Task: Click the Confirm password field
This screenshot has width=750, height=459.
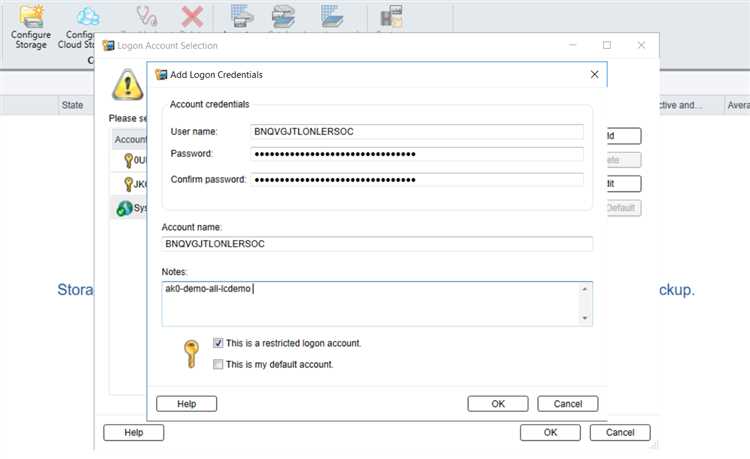Action: coord(417,180)
